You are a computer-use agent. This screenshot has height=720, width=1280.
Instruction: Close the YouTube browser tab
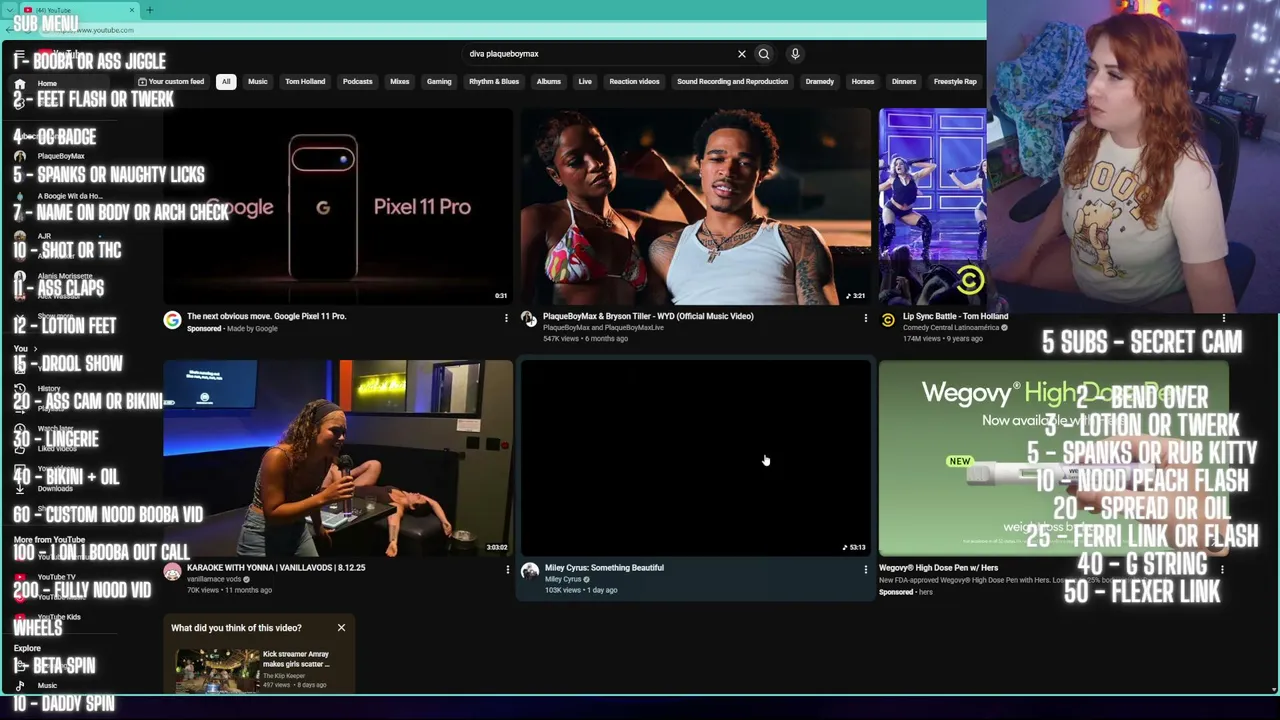(x=131, y=10)
